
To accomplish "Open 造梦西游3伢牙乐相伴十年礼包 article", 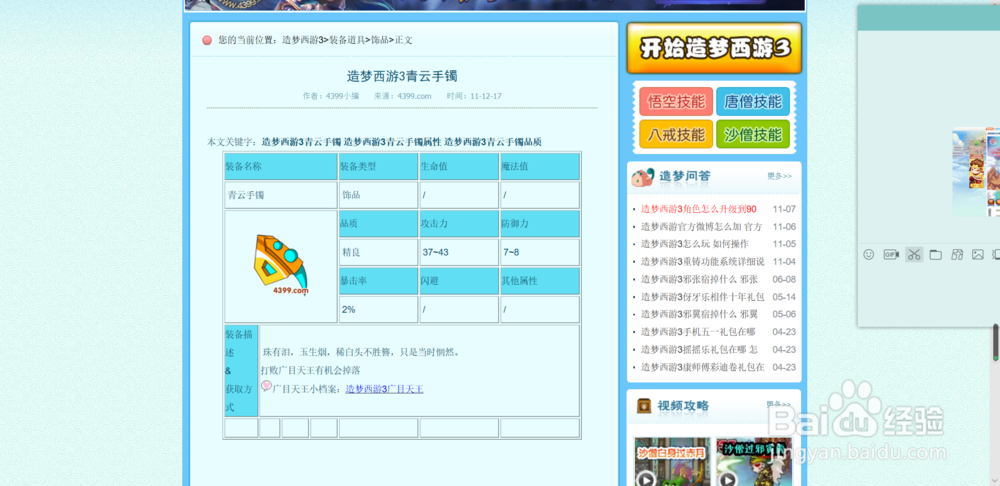I will pyautogui.click(x=702, y=297).
